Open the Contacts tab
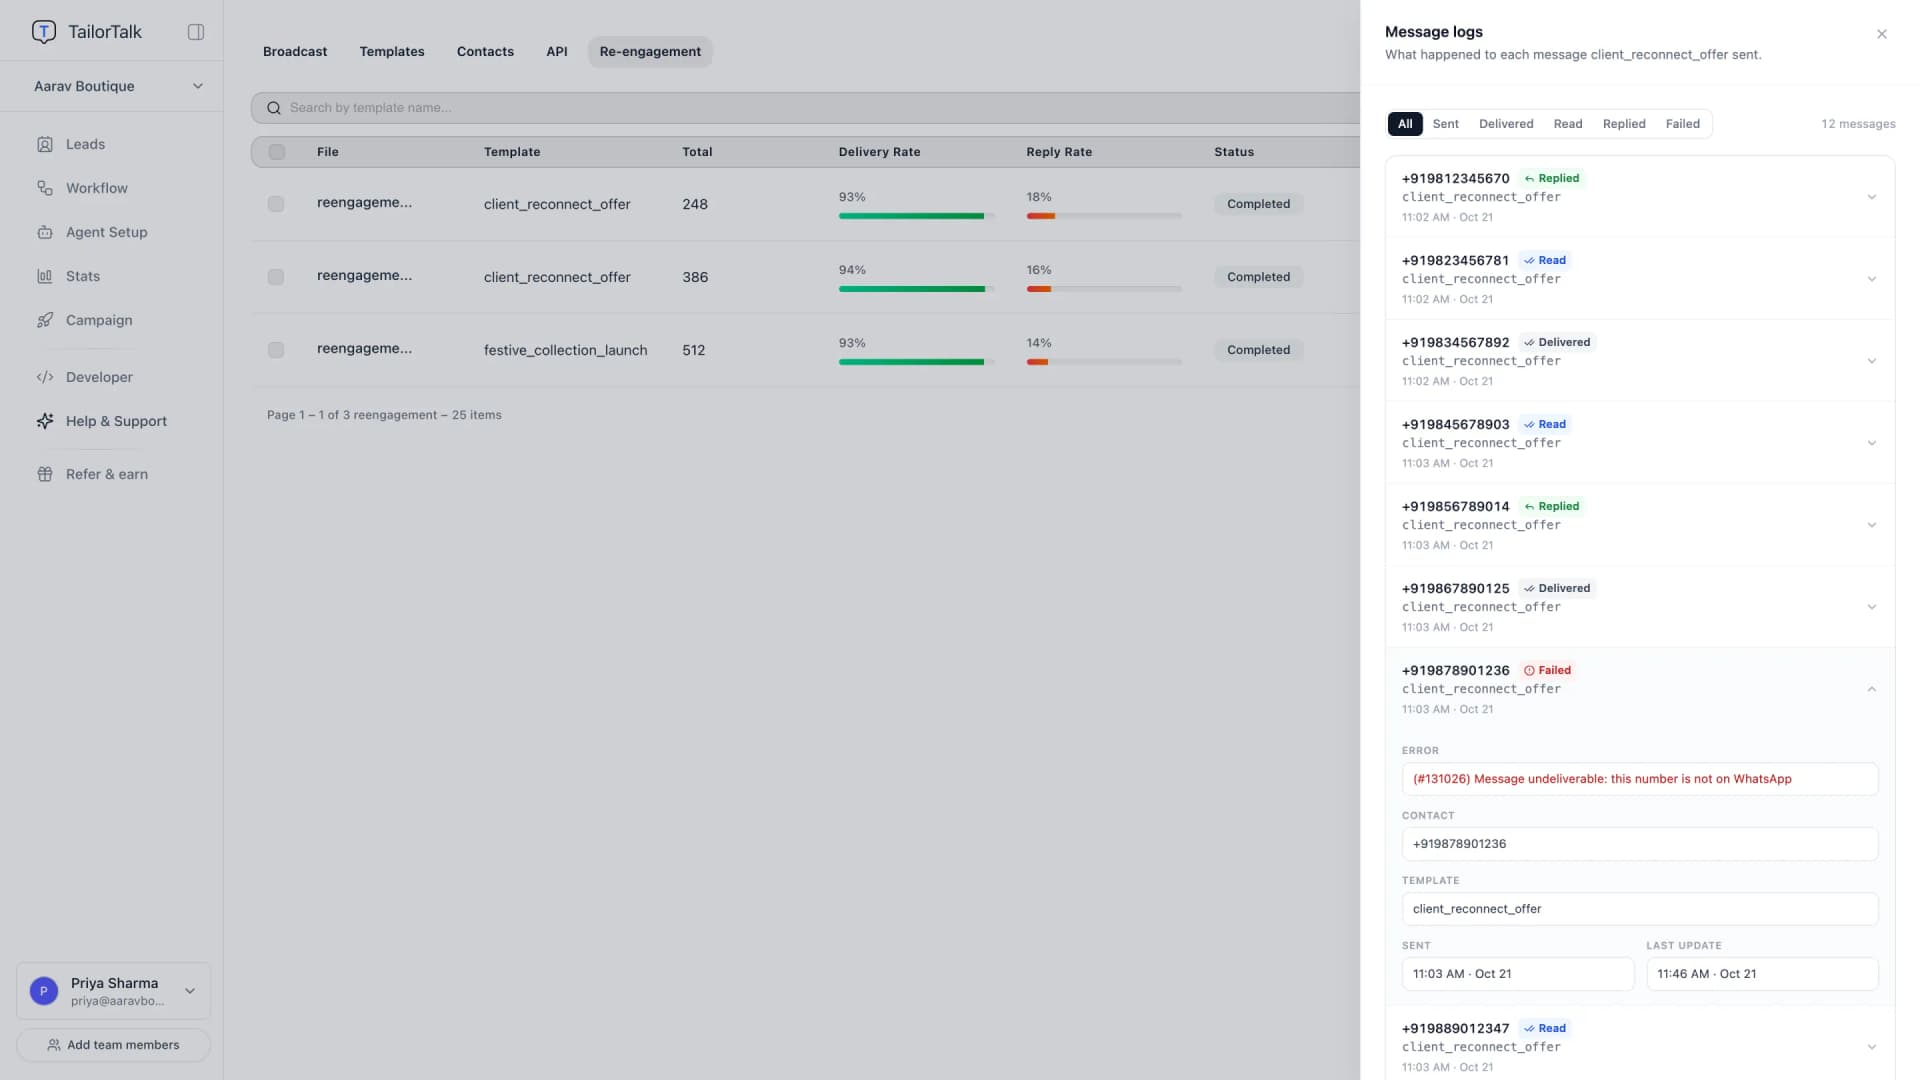Viewport: 1920px width, 1080px height. tap(485, 52)
